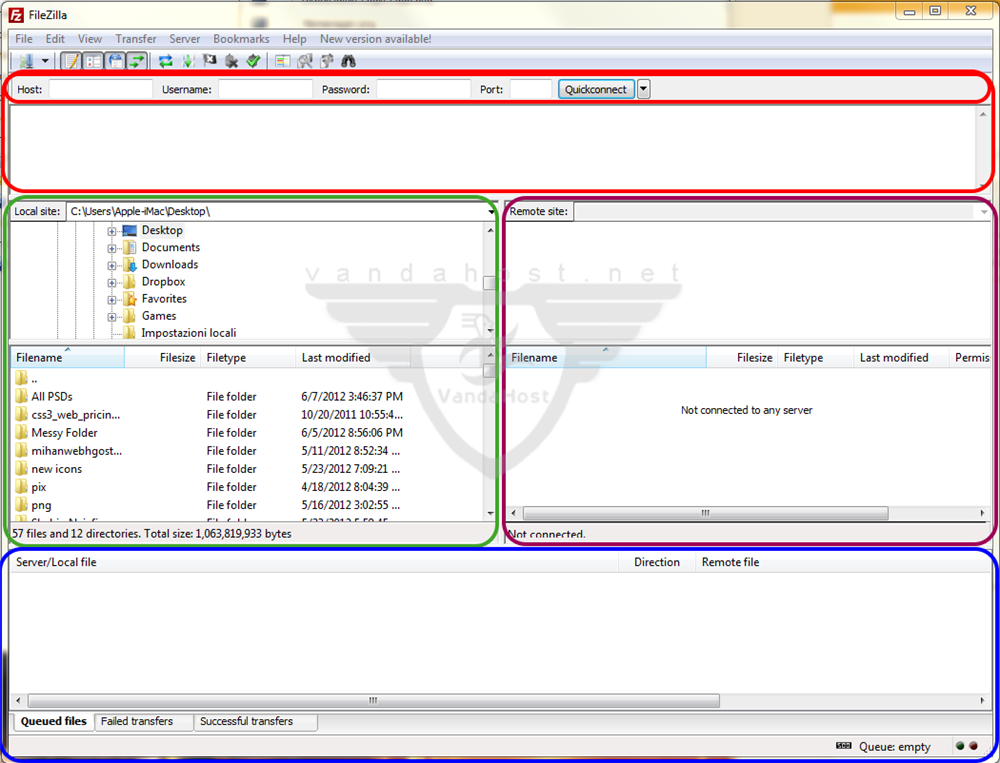The height and width of the screenshot is (763, 1000).
Task: Focus the Password input field
Action: 423,89
